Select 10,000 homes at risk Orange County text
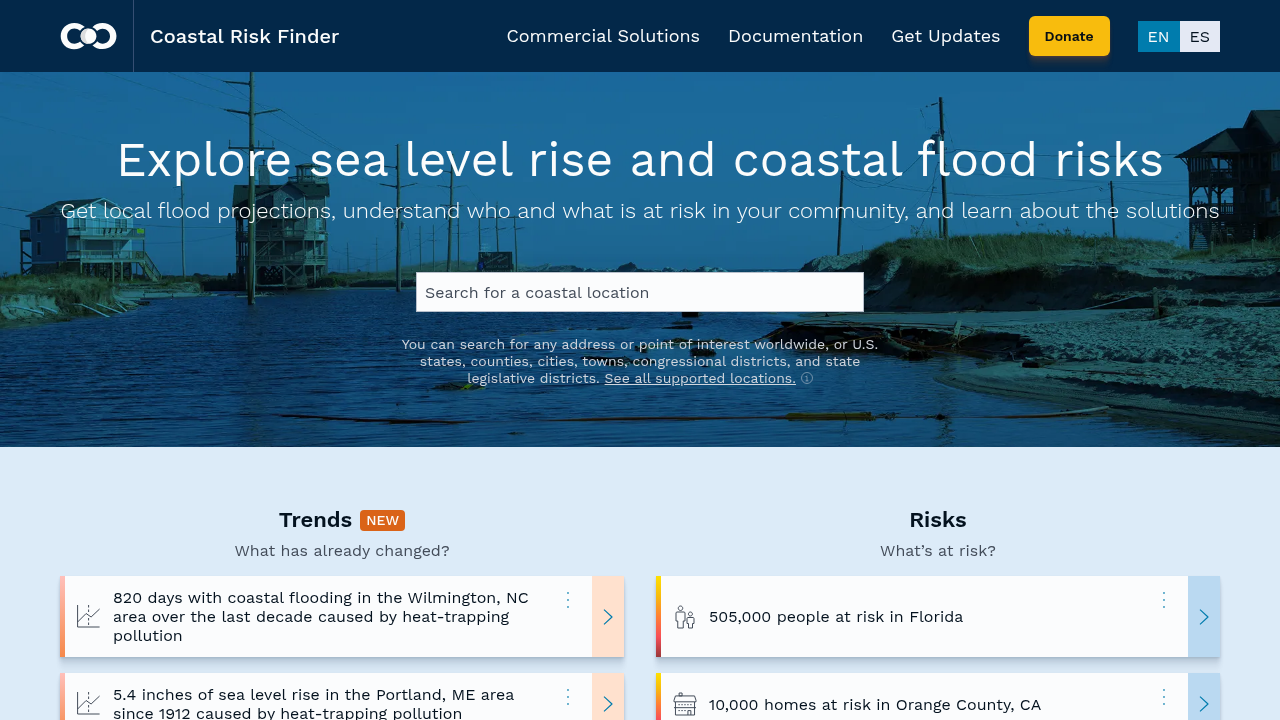Viewport: 1280px width, 720px height. (x=875, y=705)
